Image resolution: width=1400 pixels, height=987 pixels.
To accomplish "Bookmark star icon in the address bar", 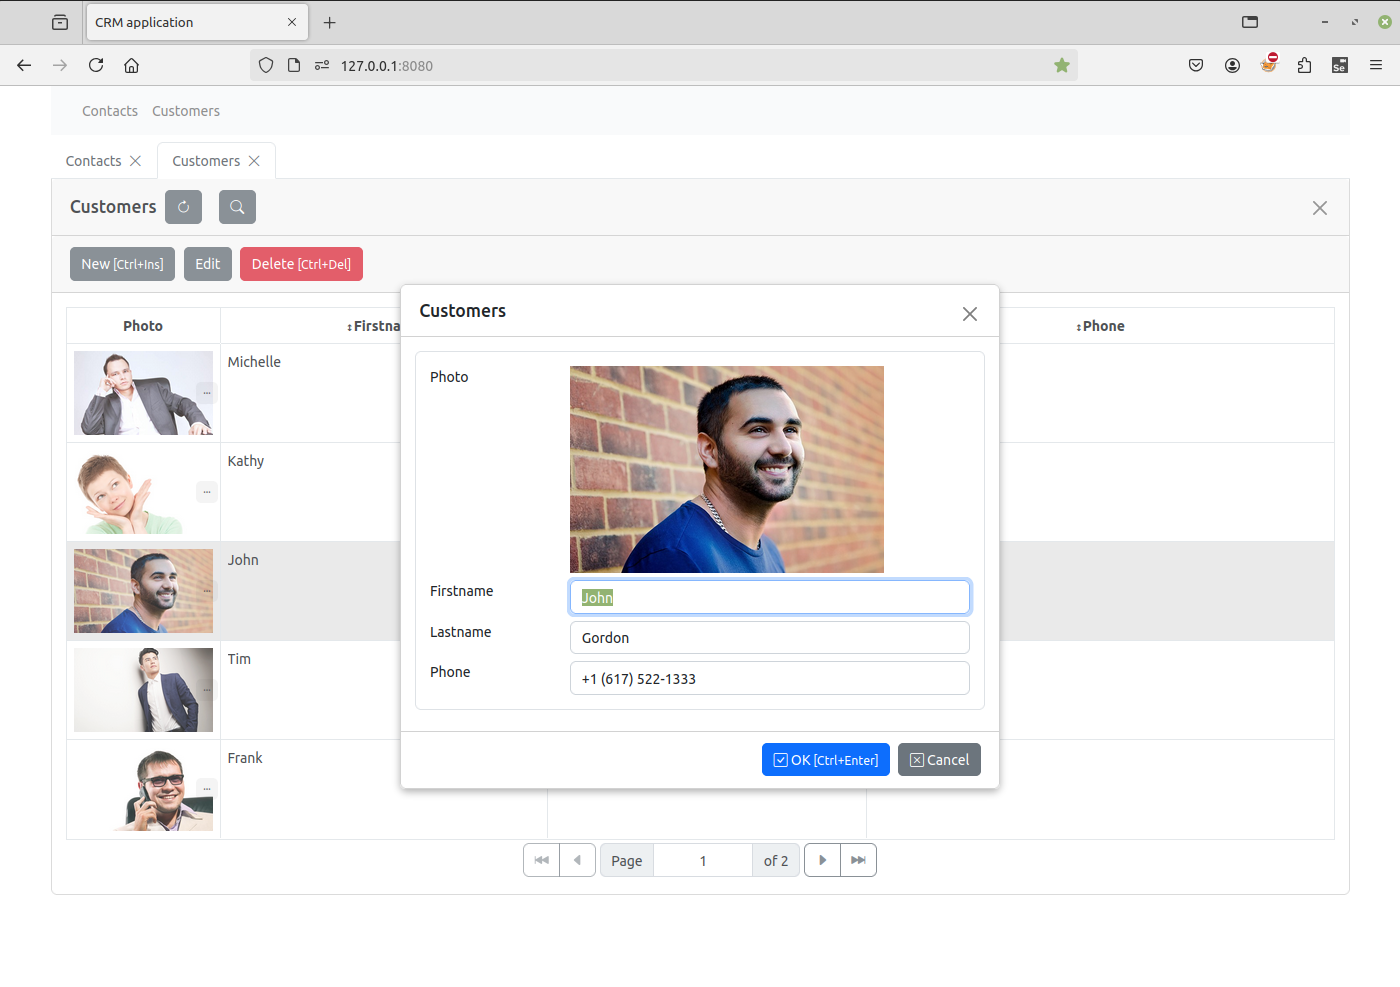I will [1061, 66].
